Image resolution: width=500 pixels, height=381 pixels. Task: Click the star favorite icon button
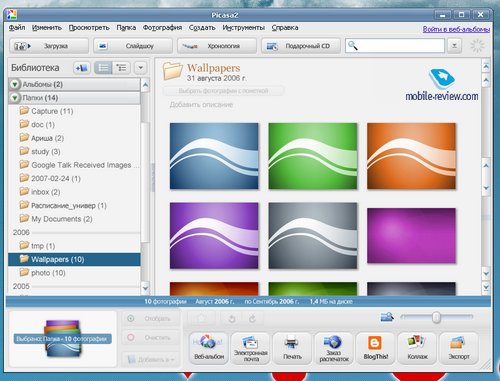[x=202, y=319]
